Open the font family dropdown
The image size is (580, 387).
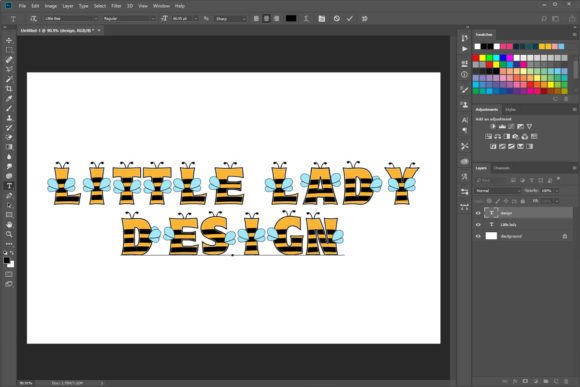click(x=71, y=18)
